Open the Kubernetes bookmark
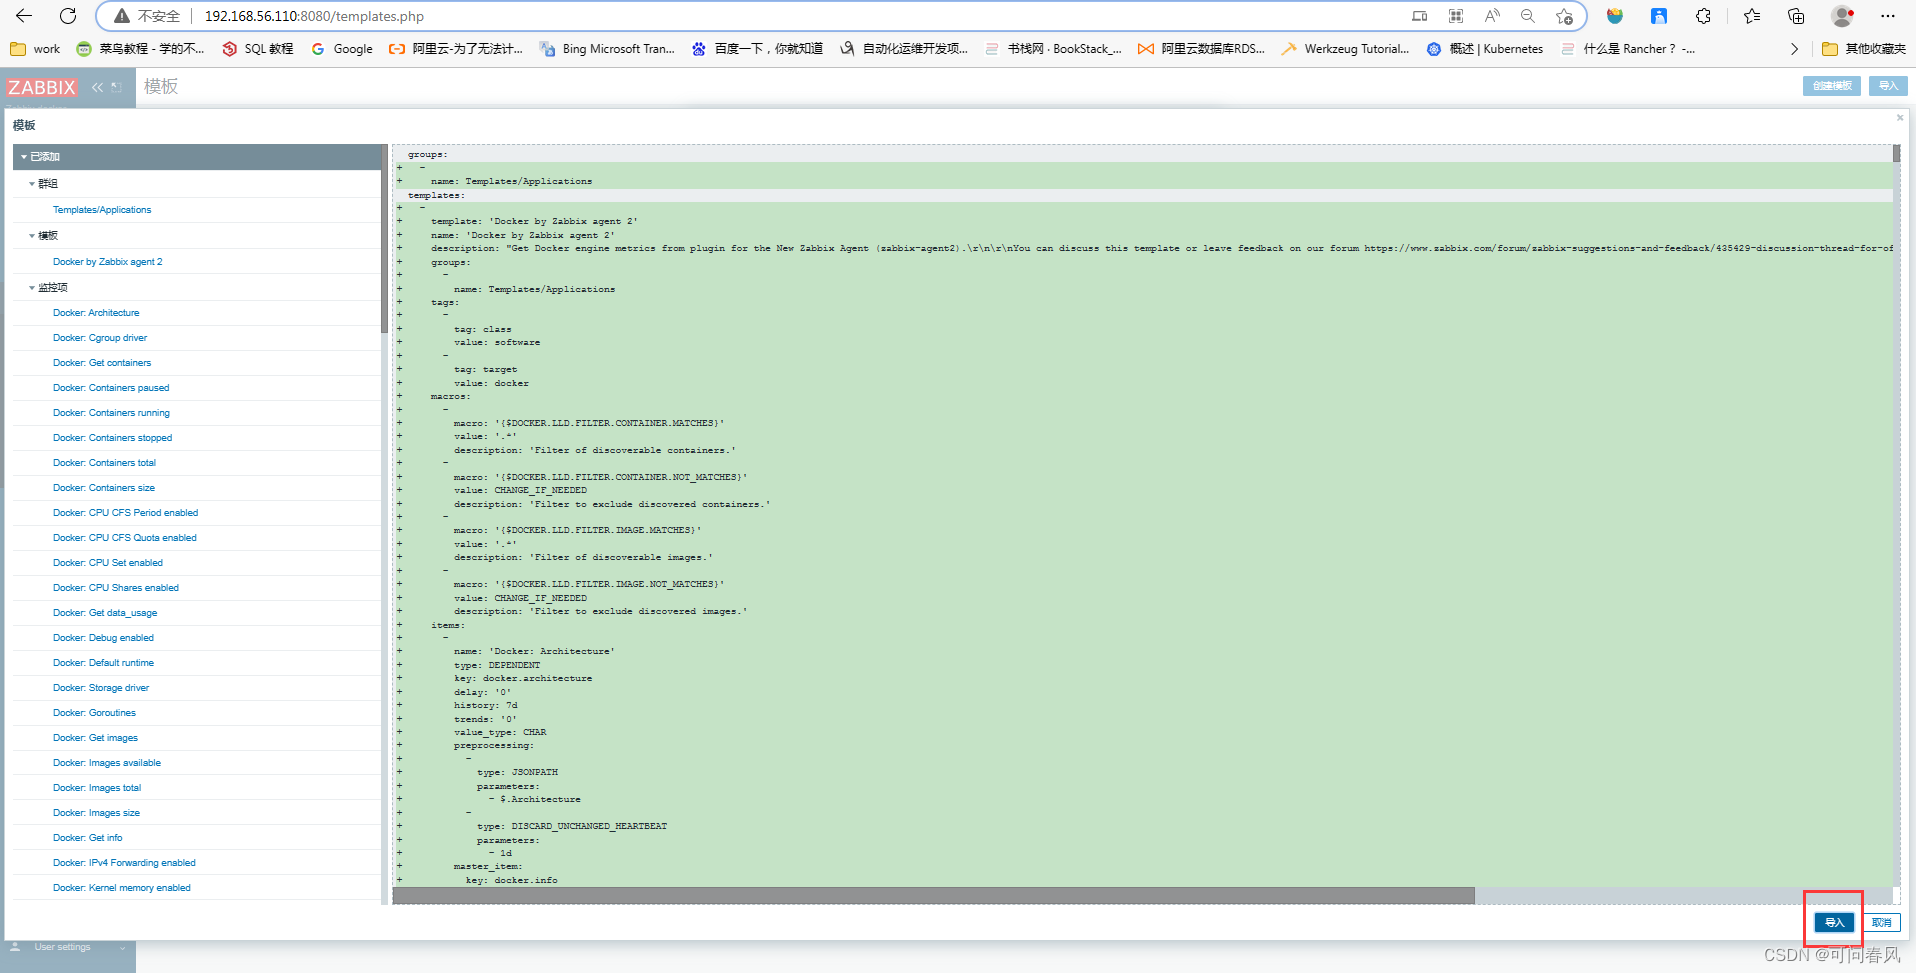 click(1485, 48)
